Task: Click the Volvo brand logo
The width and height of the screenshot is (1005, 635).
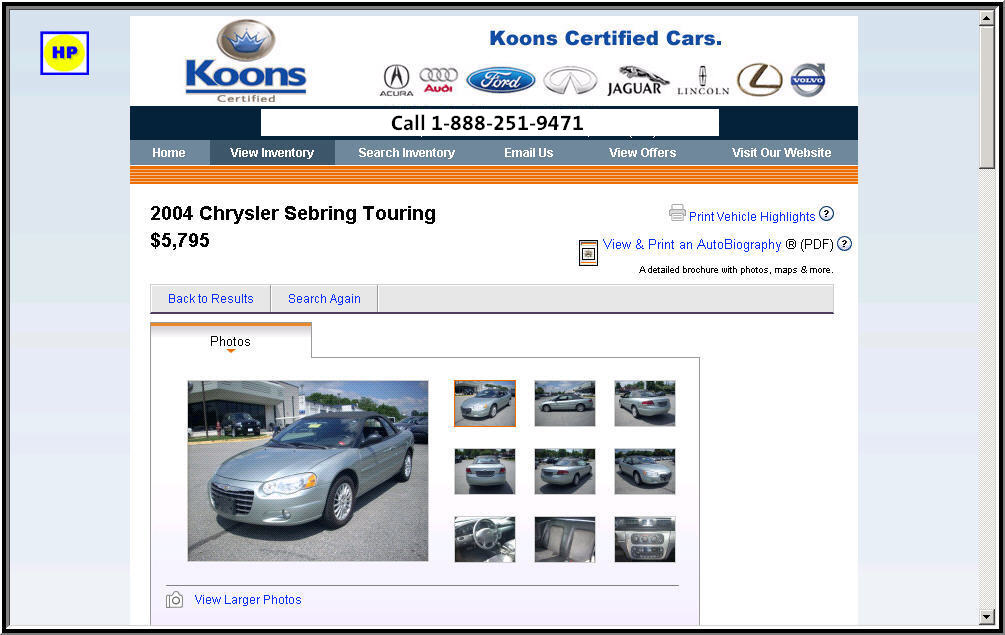Action: (x=808, y=80)
